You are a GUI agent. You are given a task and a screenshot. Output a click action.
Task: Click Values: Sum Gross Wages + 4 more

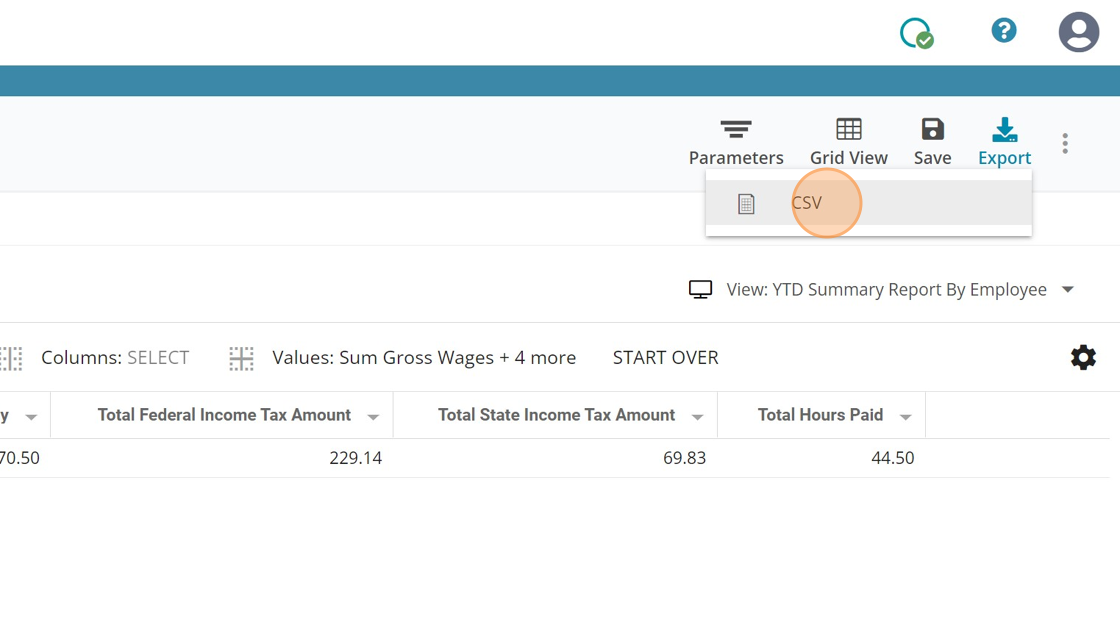[424, 358]
